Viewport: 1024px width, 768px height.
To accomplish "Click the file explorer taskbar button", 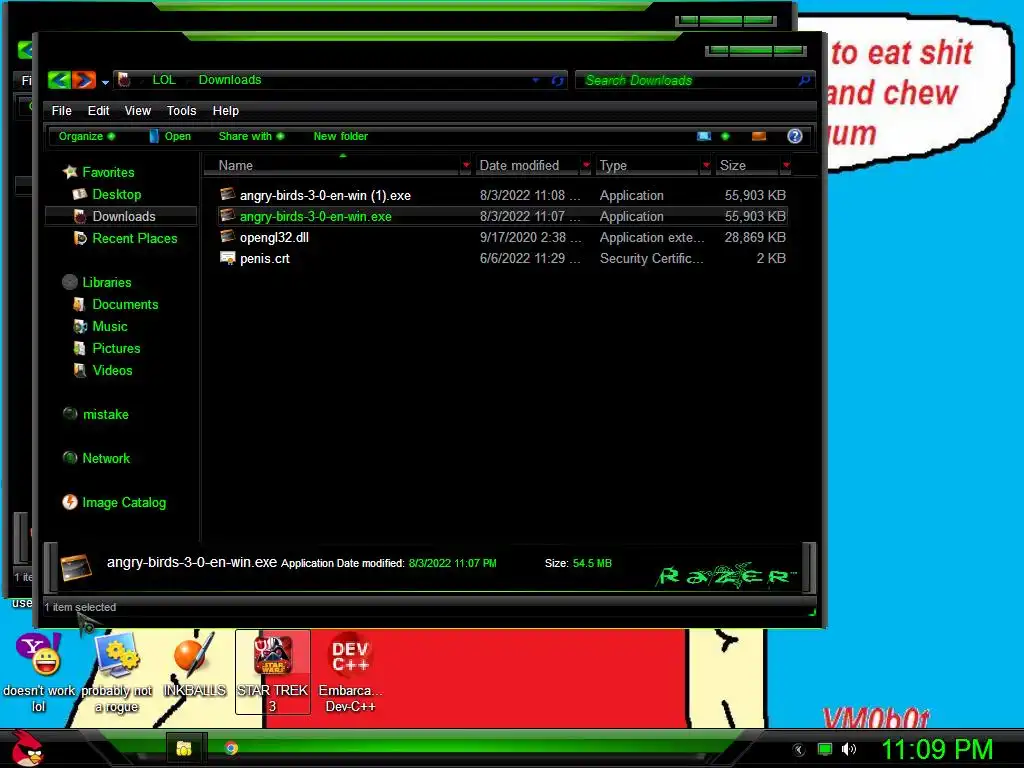I will [184, 748].
